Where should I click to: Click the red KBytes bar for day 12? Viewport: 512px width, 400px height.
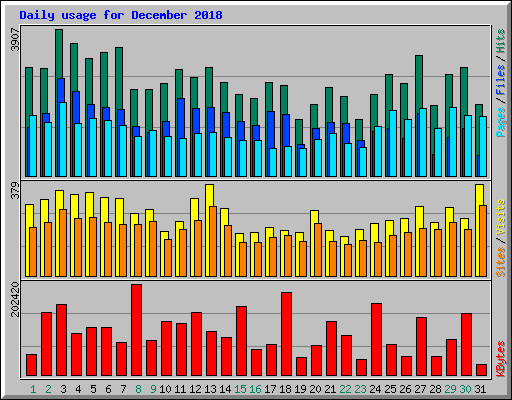196,344
